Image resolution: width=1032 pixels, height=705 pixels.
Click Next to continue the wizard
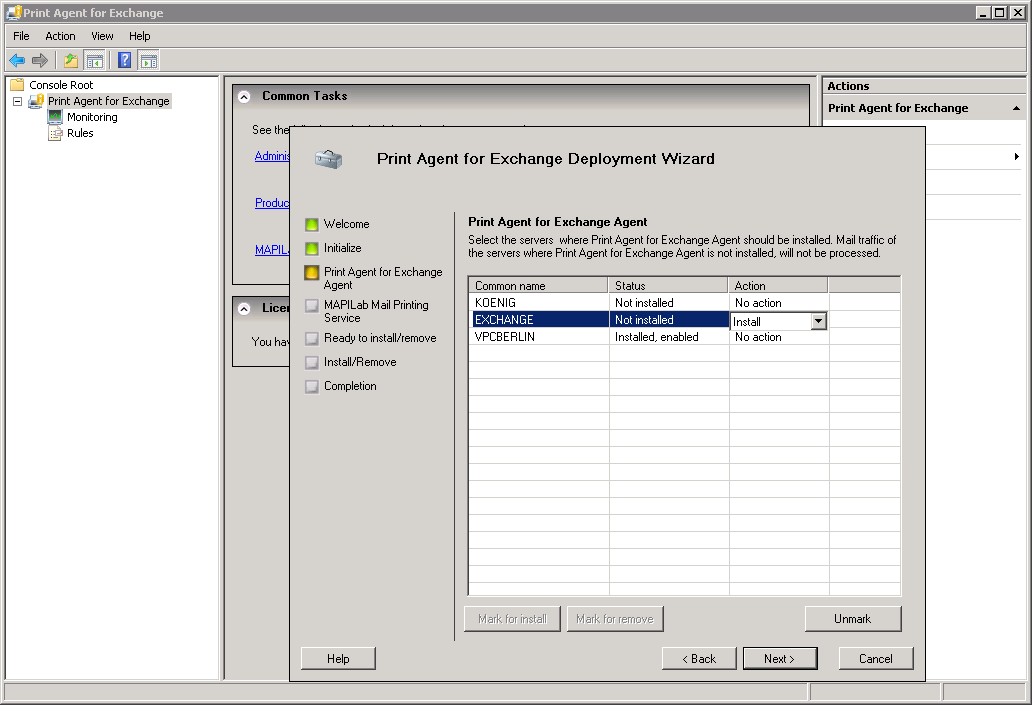tap(780, 658)
